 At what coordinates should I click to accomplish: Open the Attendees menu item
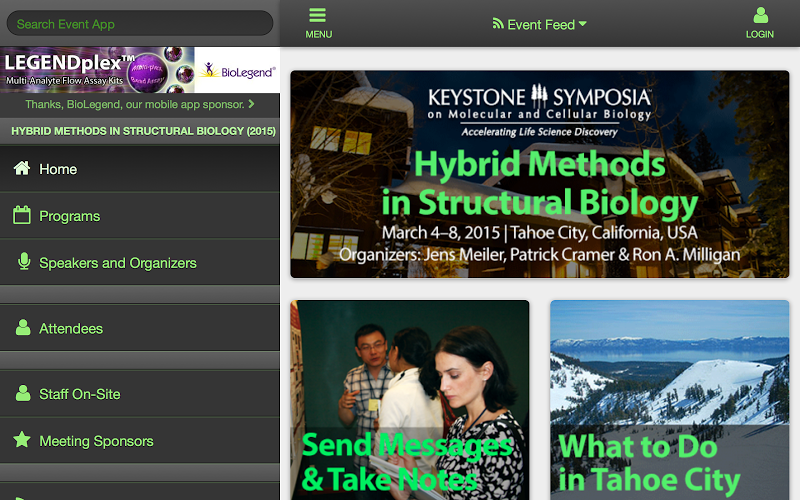pos(140,328)
